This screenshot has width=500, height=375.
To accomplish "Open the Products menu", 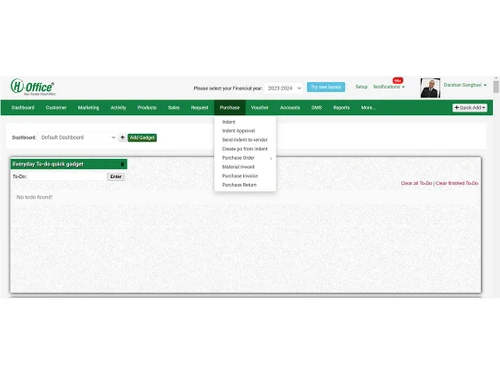I will pos(147,108).
